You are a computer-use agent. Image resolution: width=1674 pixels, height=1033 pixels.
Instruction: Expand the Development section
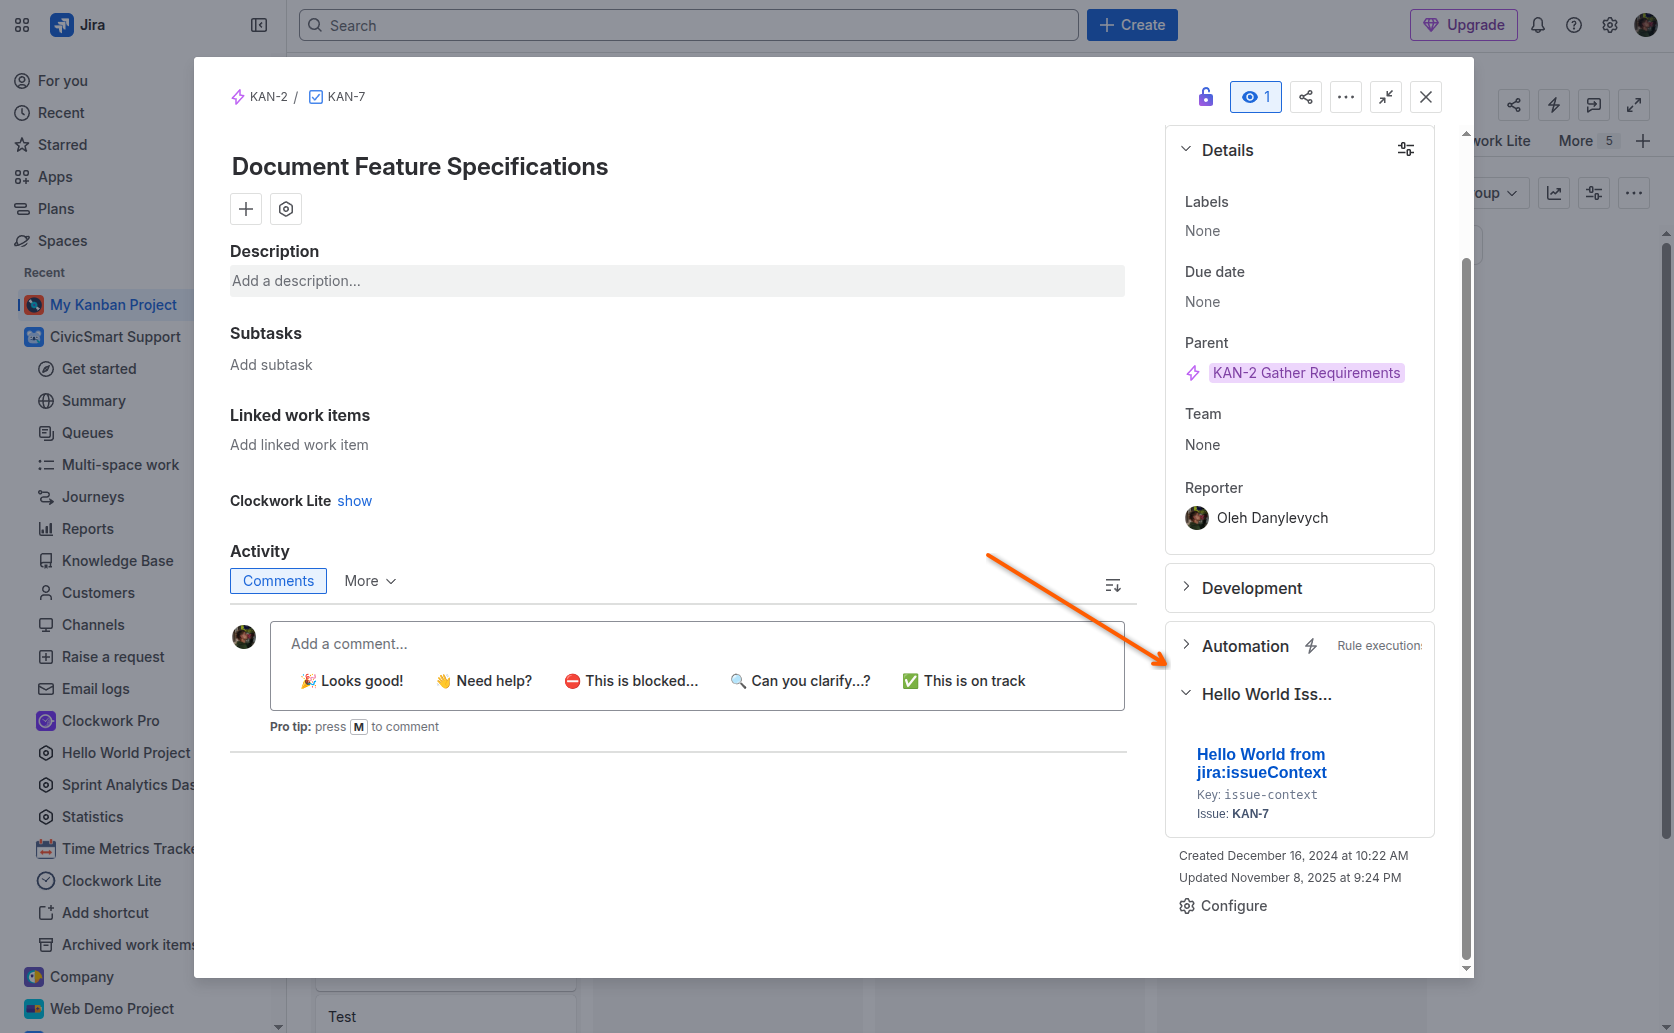(x=1186, y=588)
